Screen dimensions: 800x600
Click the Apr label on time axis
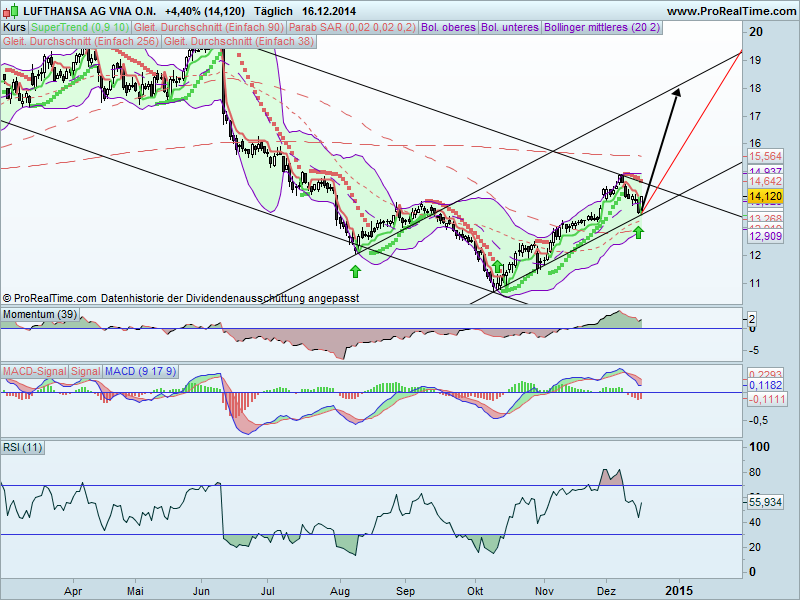(73, 591)
